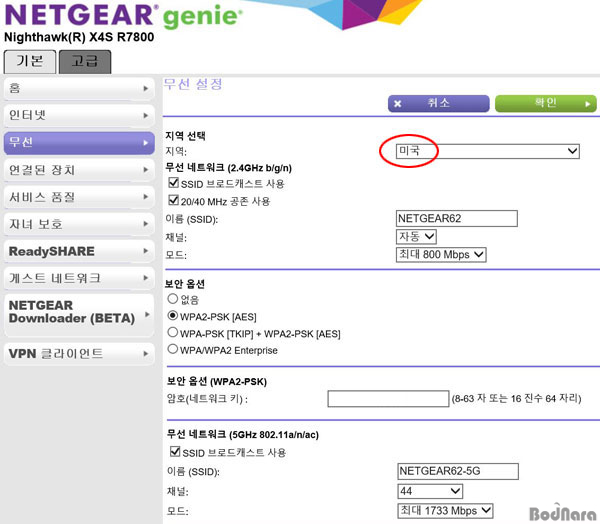Switch to the 기본 (Basic) tab
Viewport: 600px width, 524px height.
pyautogui.click(x=30, y=61)
